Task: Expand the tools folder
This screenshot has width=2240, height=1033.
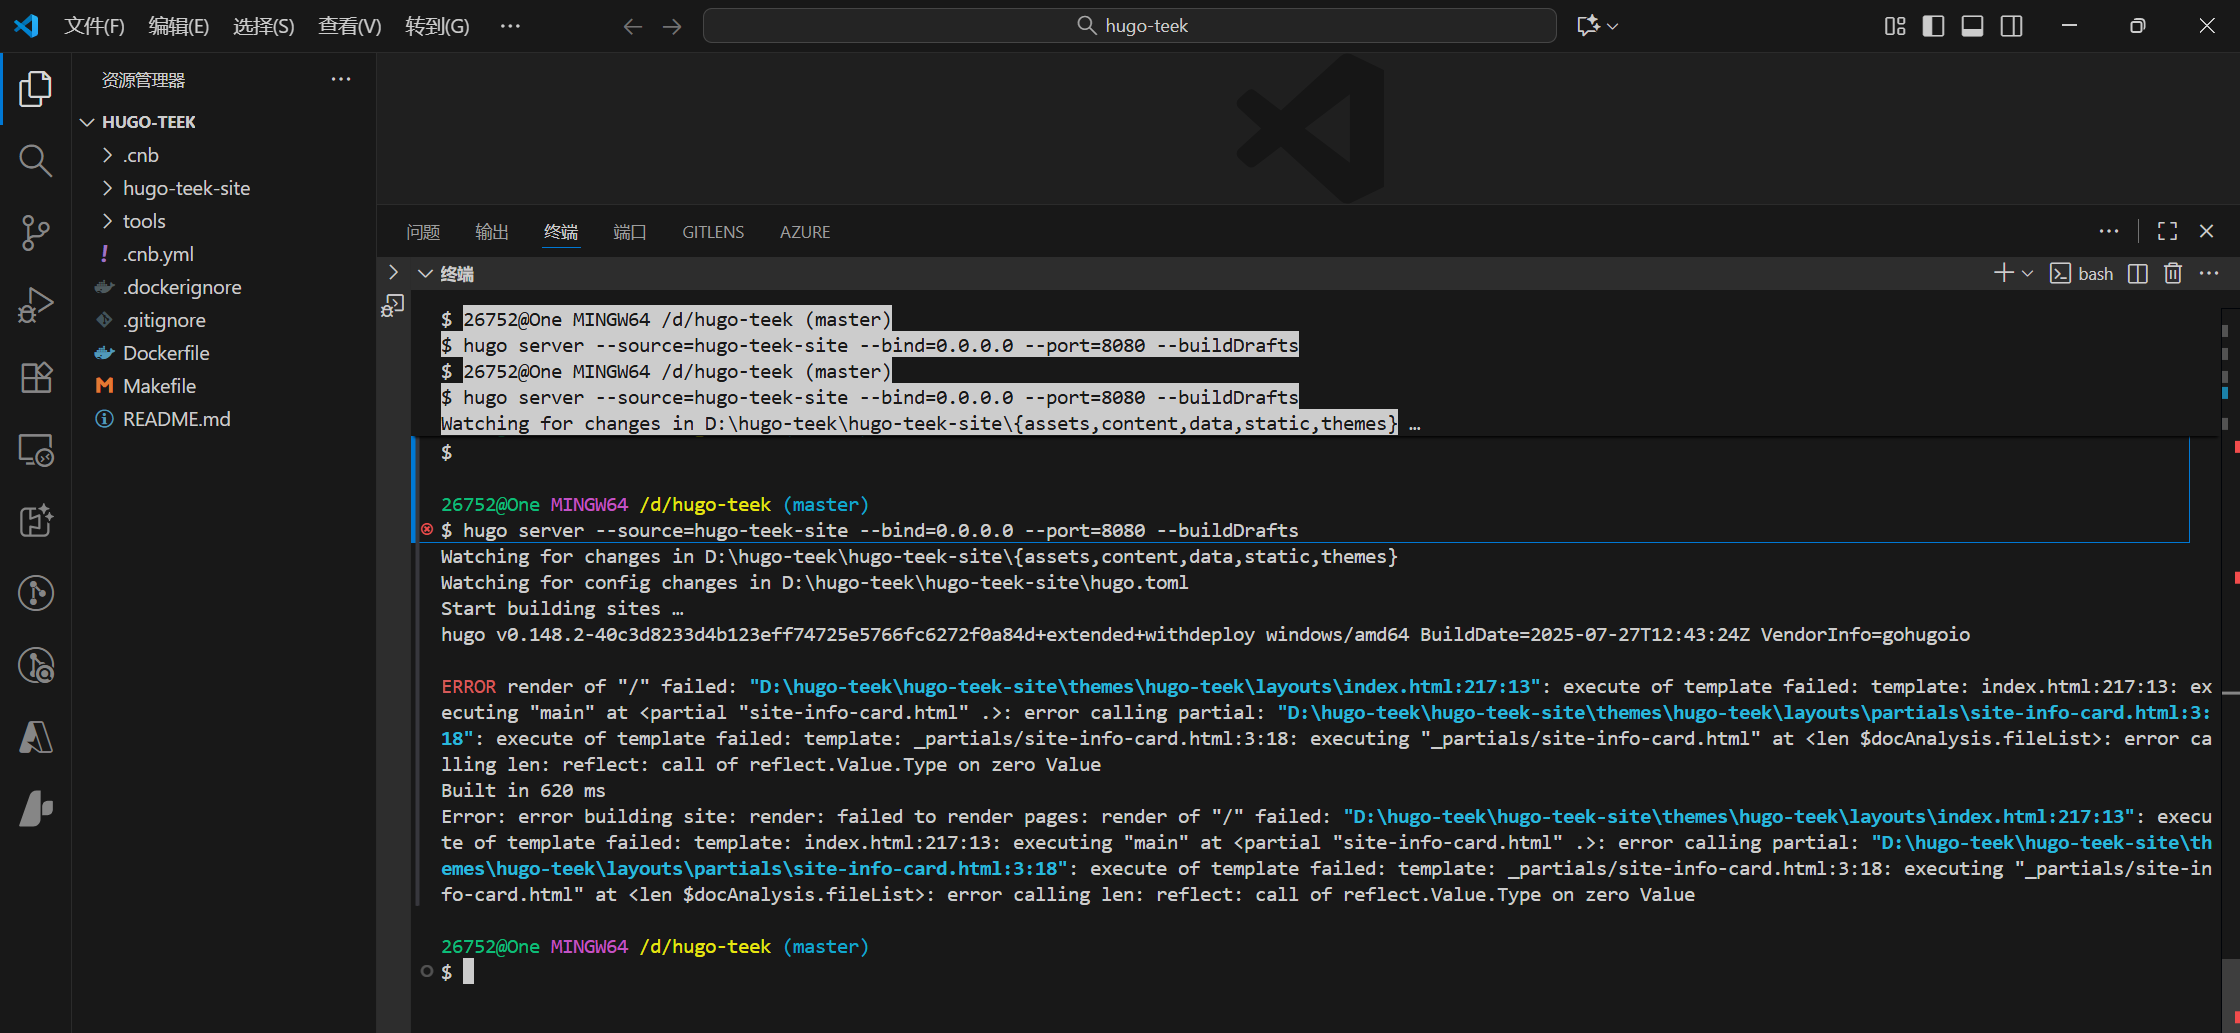Action: click(x=144, y=221)
